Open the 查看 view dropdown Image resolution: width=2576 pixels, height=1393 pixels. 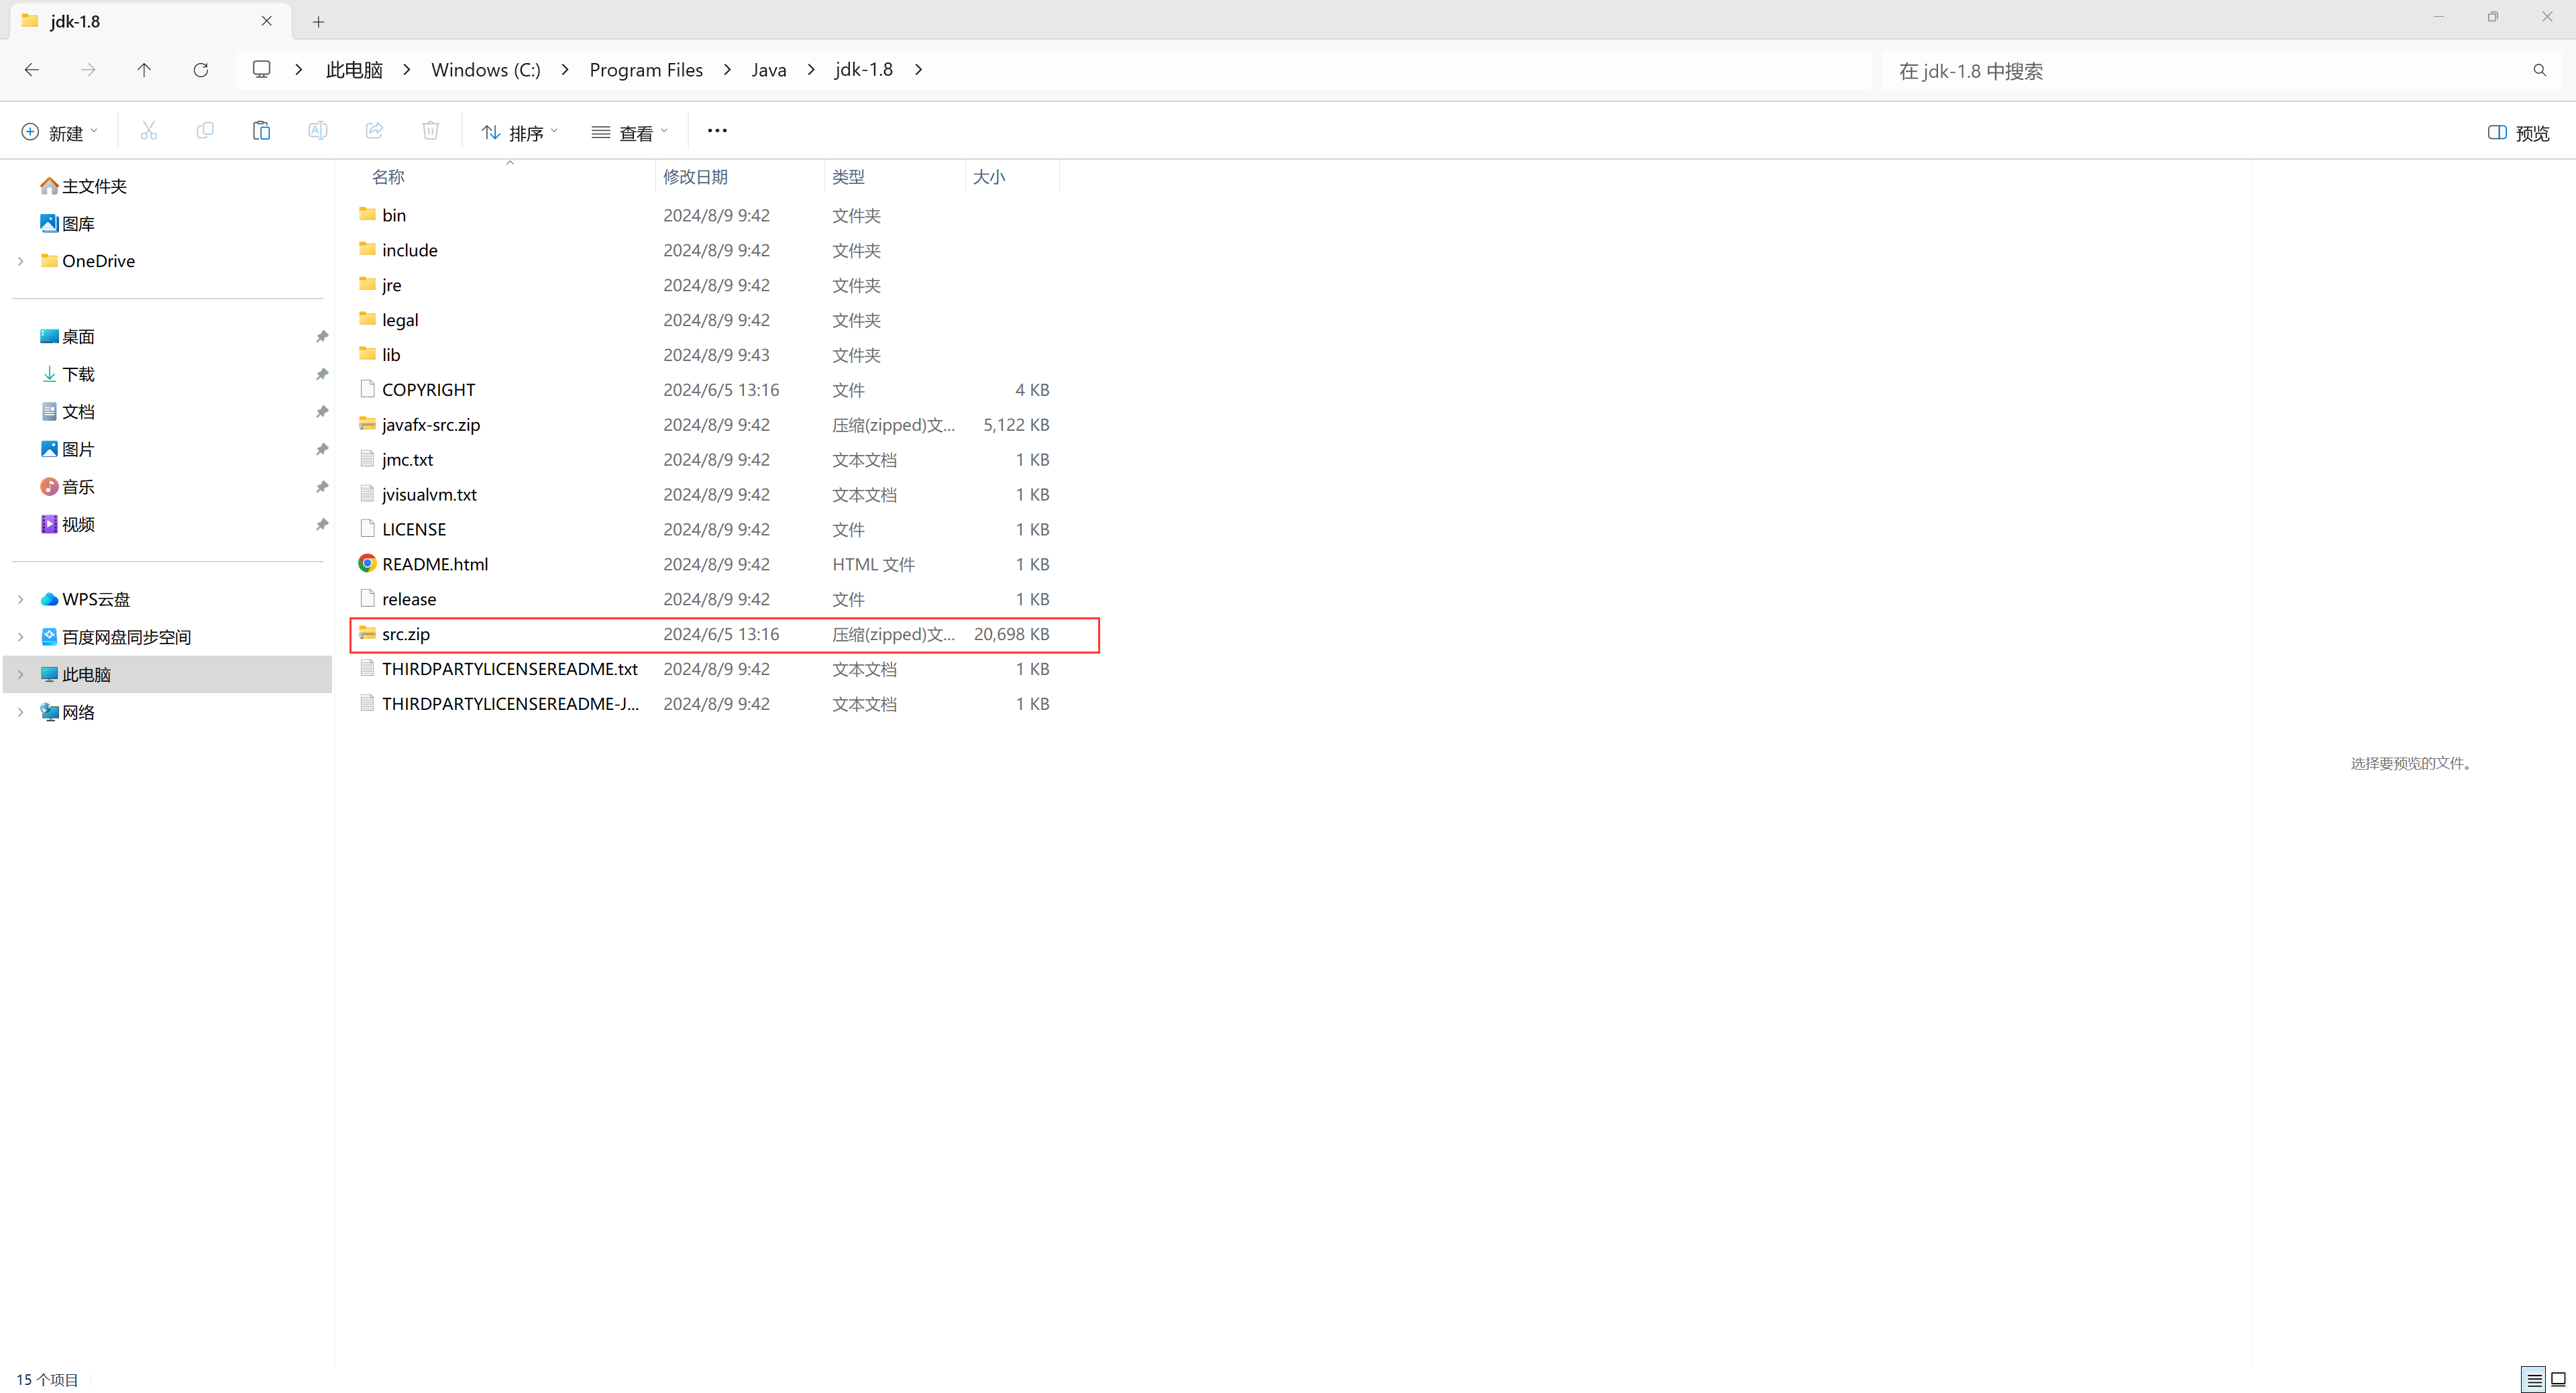pos(629,133)
